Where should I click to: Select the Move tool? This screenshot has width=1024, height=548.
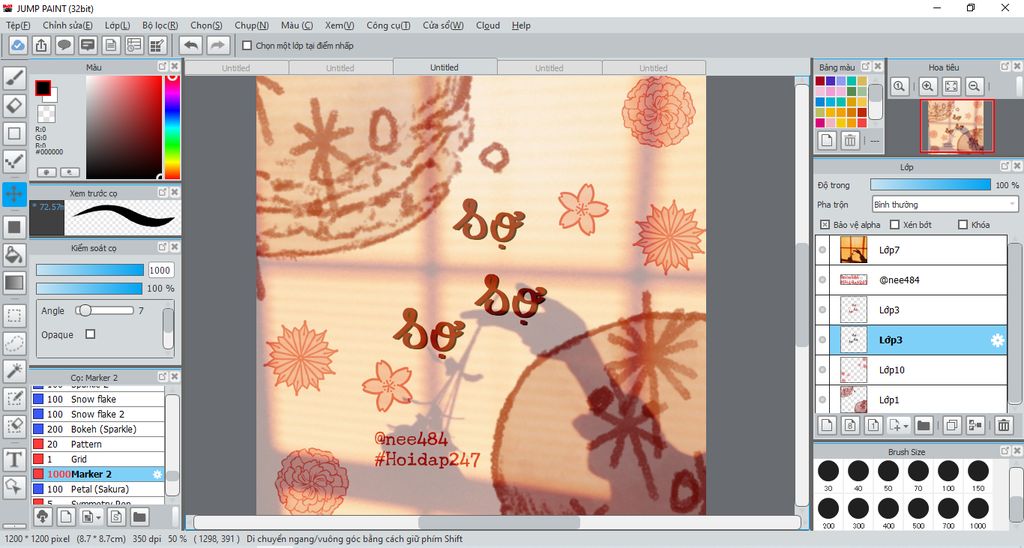[x=14, y=194]
